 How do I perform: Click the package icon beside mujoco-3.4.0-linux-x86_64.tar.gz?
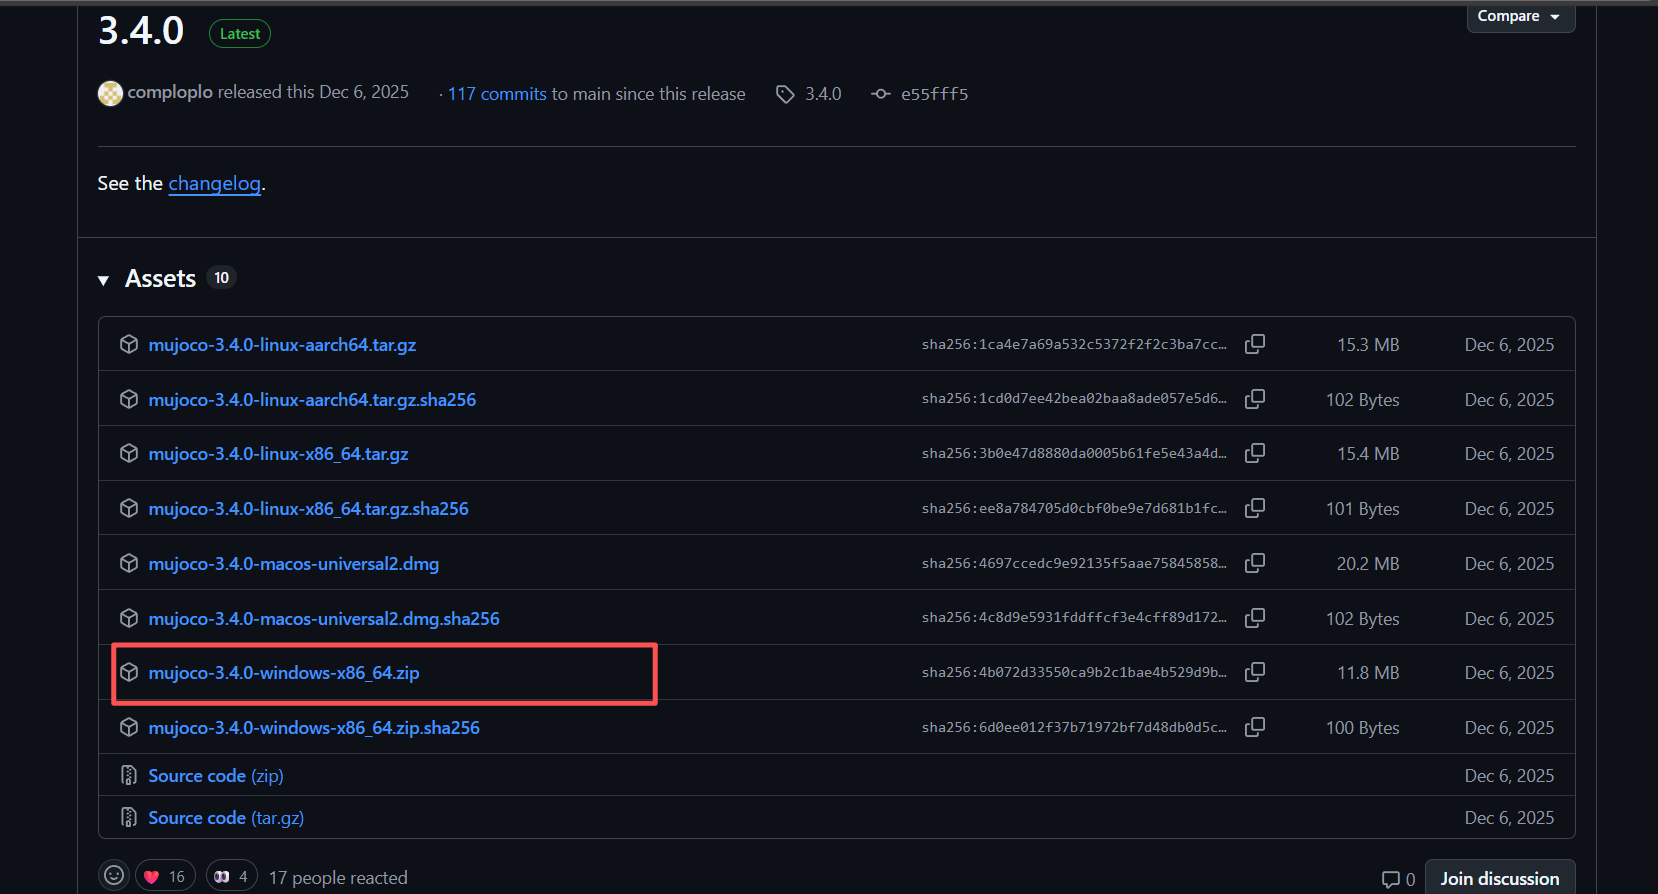(129, 453)
